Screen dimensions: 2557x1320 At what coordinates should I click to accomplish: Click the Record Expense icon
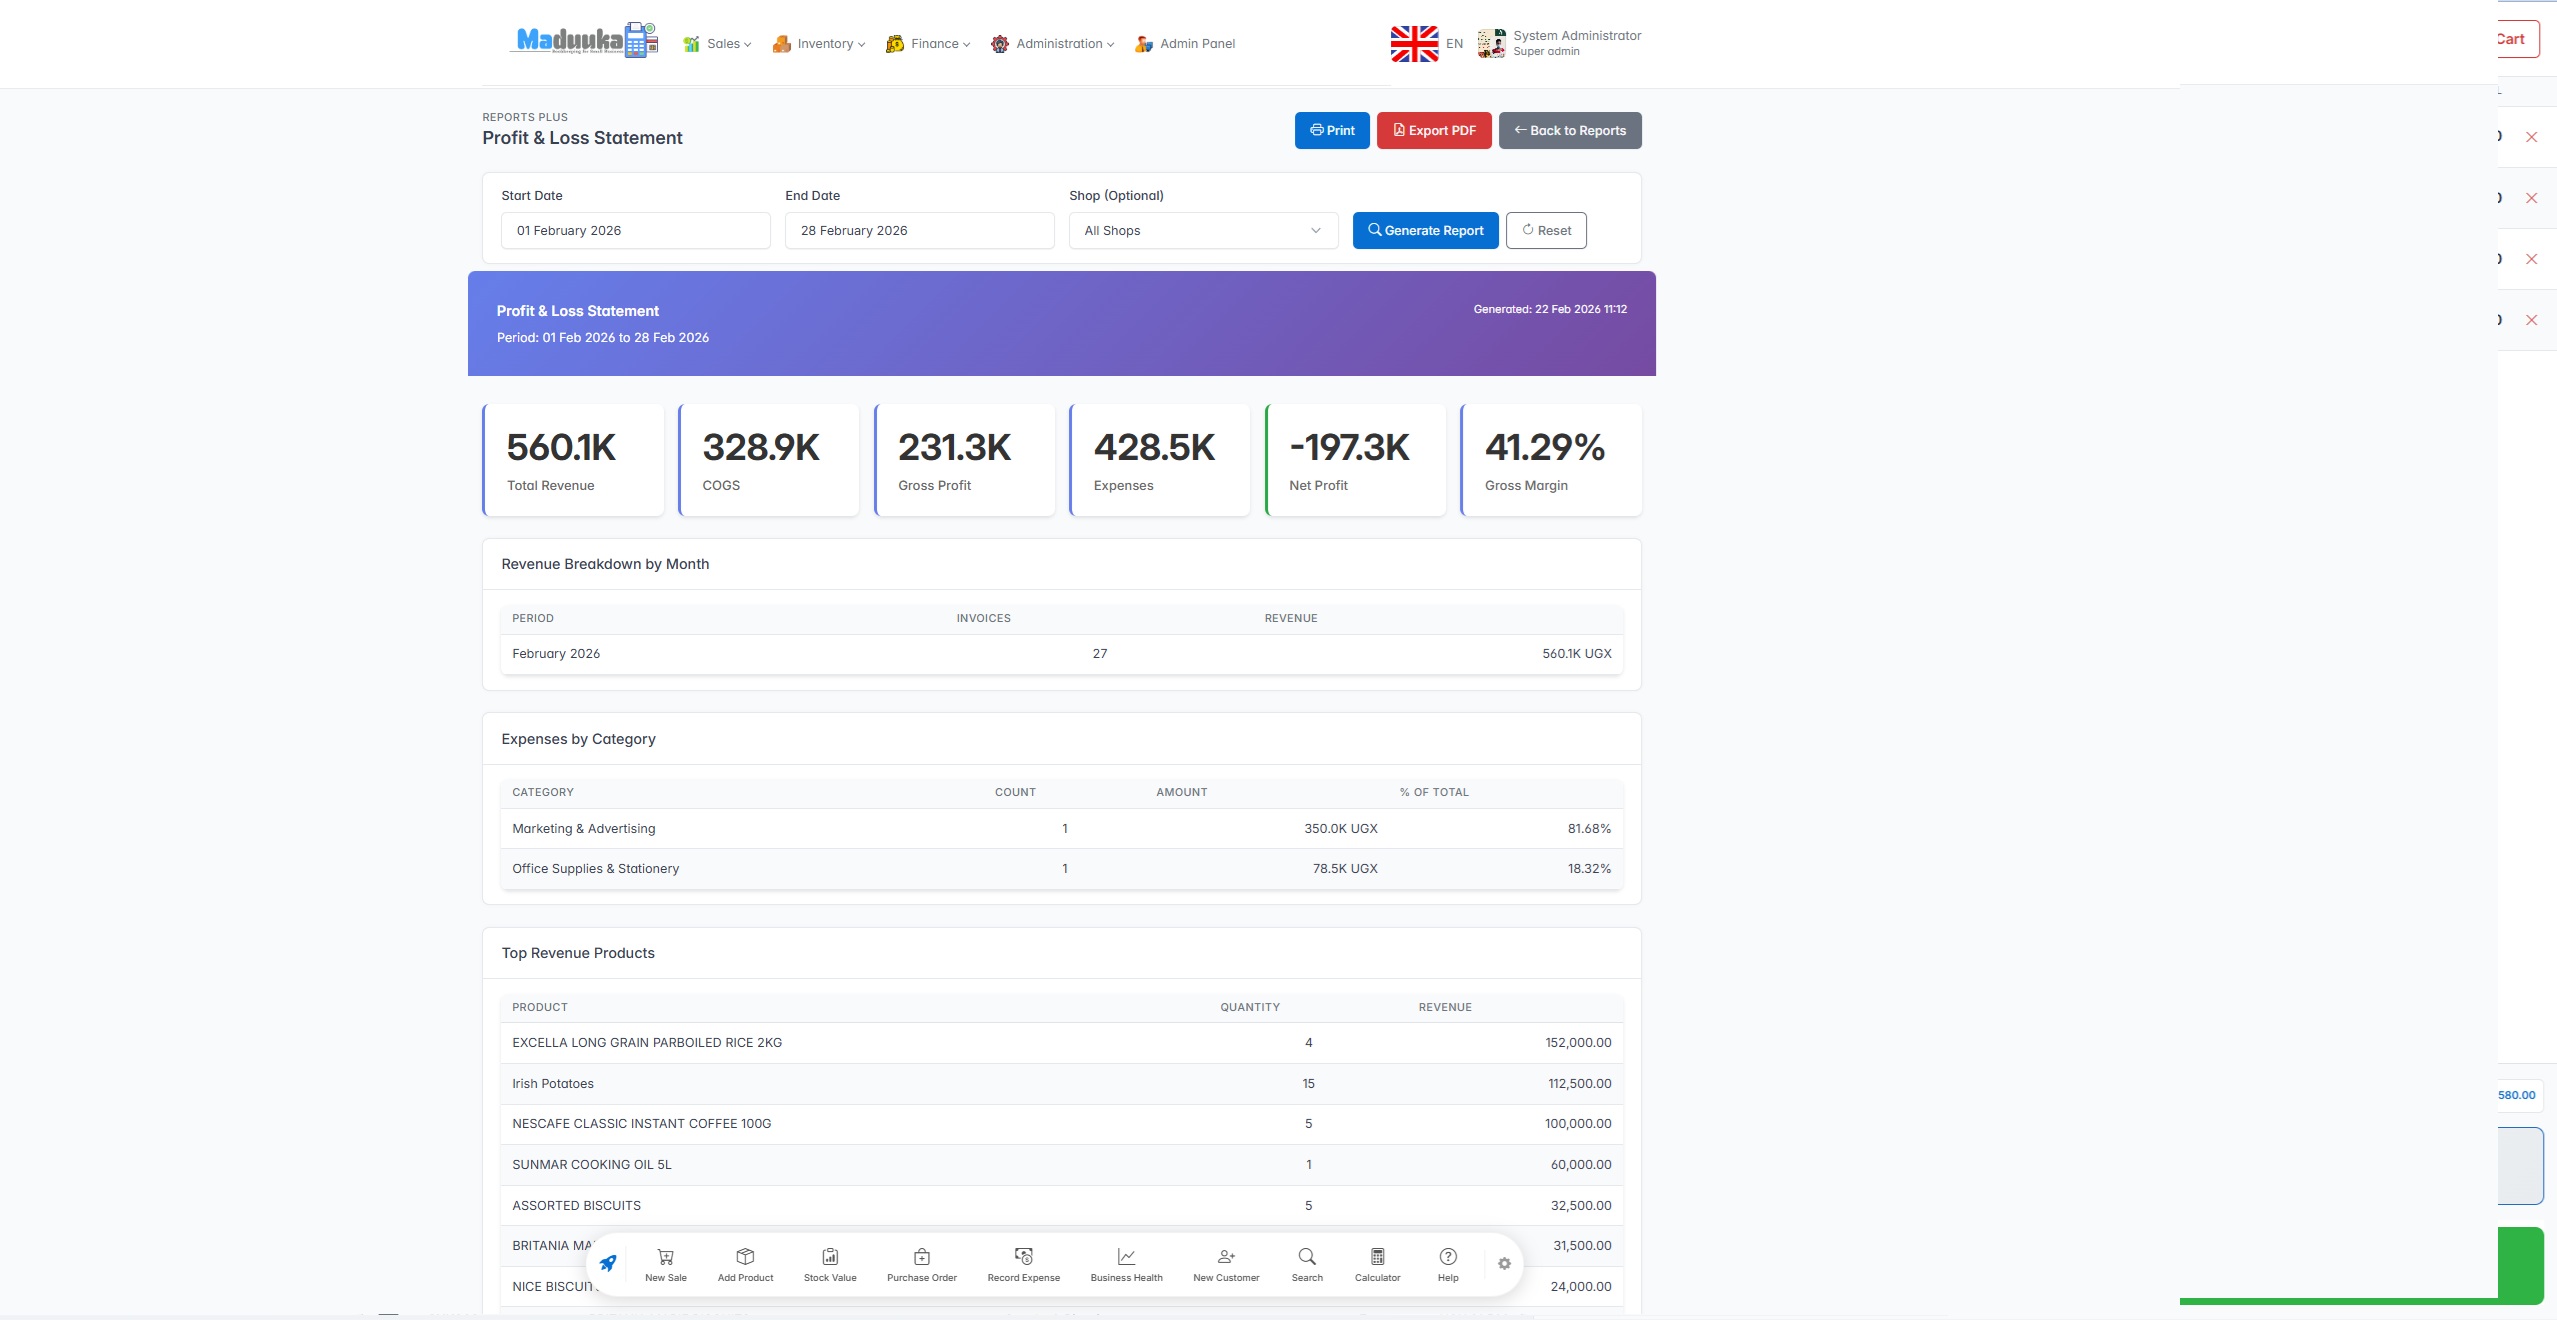pyautogui.click(x=1023, y=1257)
